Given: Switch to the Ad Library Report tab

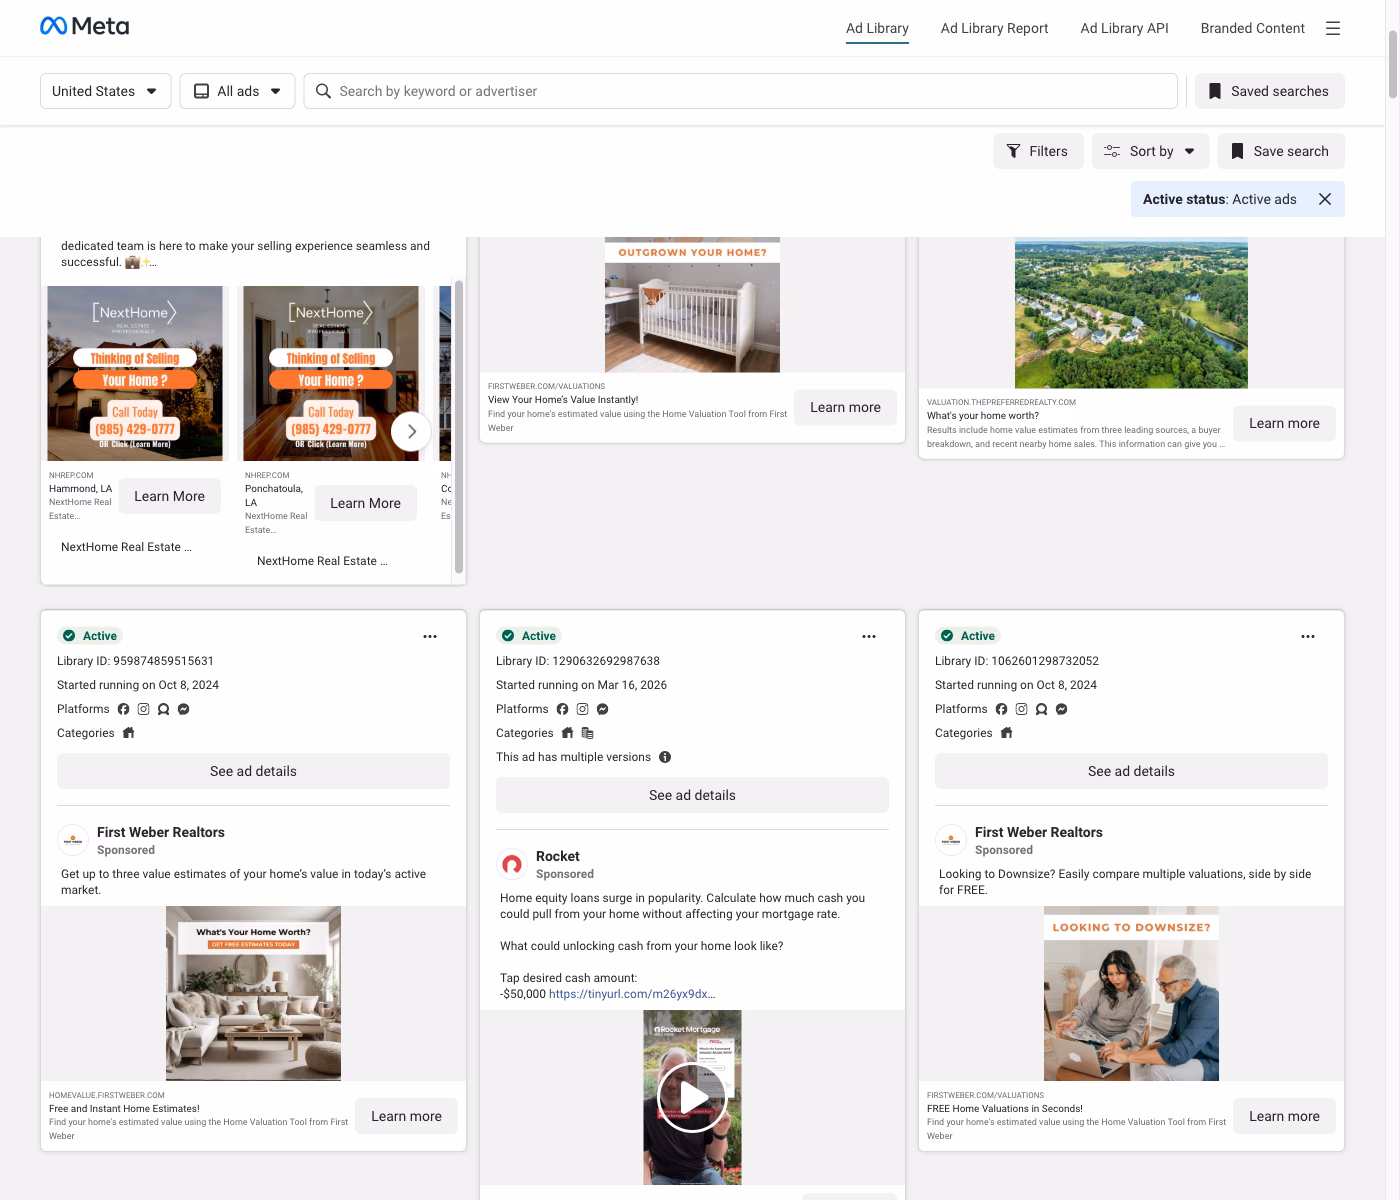Looking at the screenshot, I should [x=994, y=28].
